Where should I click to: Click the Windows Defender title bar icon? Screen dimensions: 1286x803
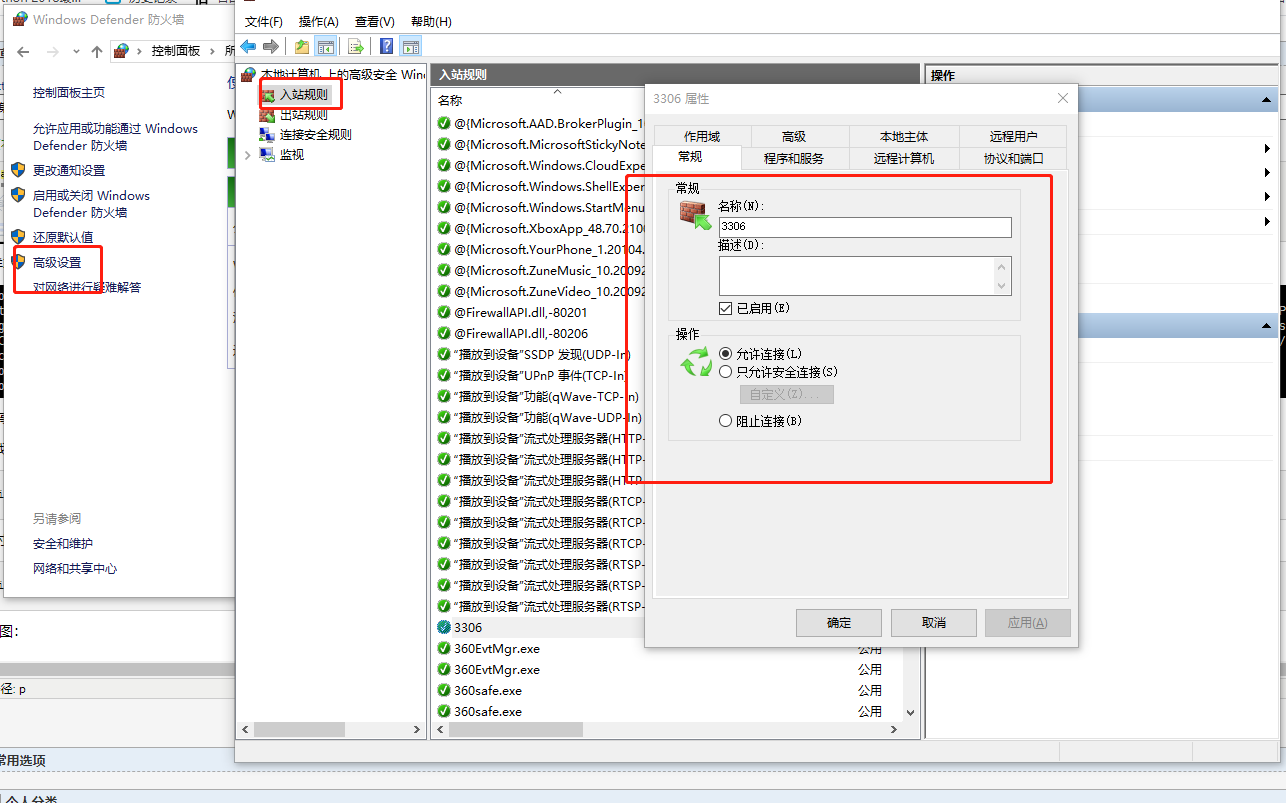[19, 19]
